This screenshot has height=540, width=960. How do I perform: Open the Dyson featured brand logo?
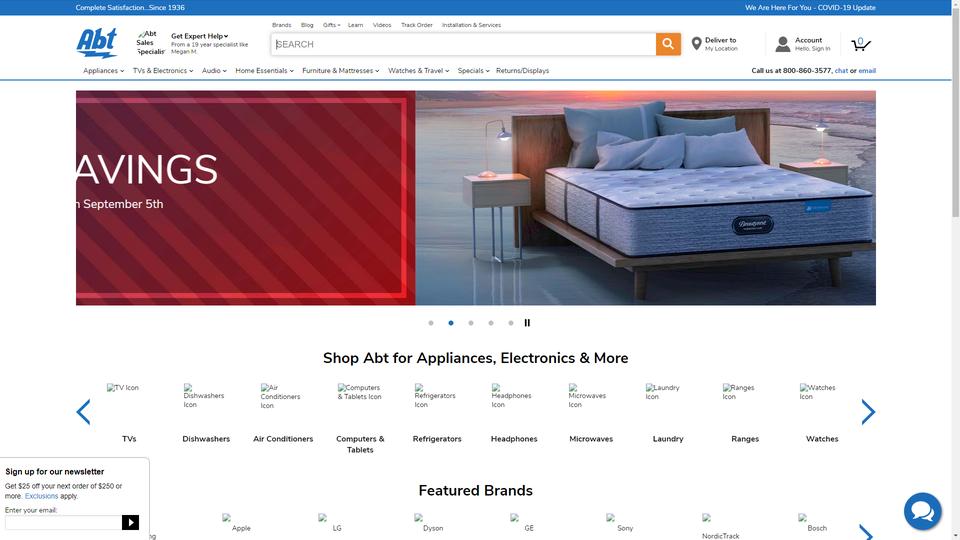pyautogui.click(x=429, y=523)
